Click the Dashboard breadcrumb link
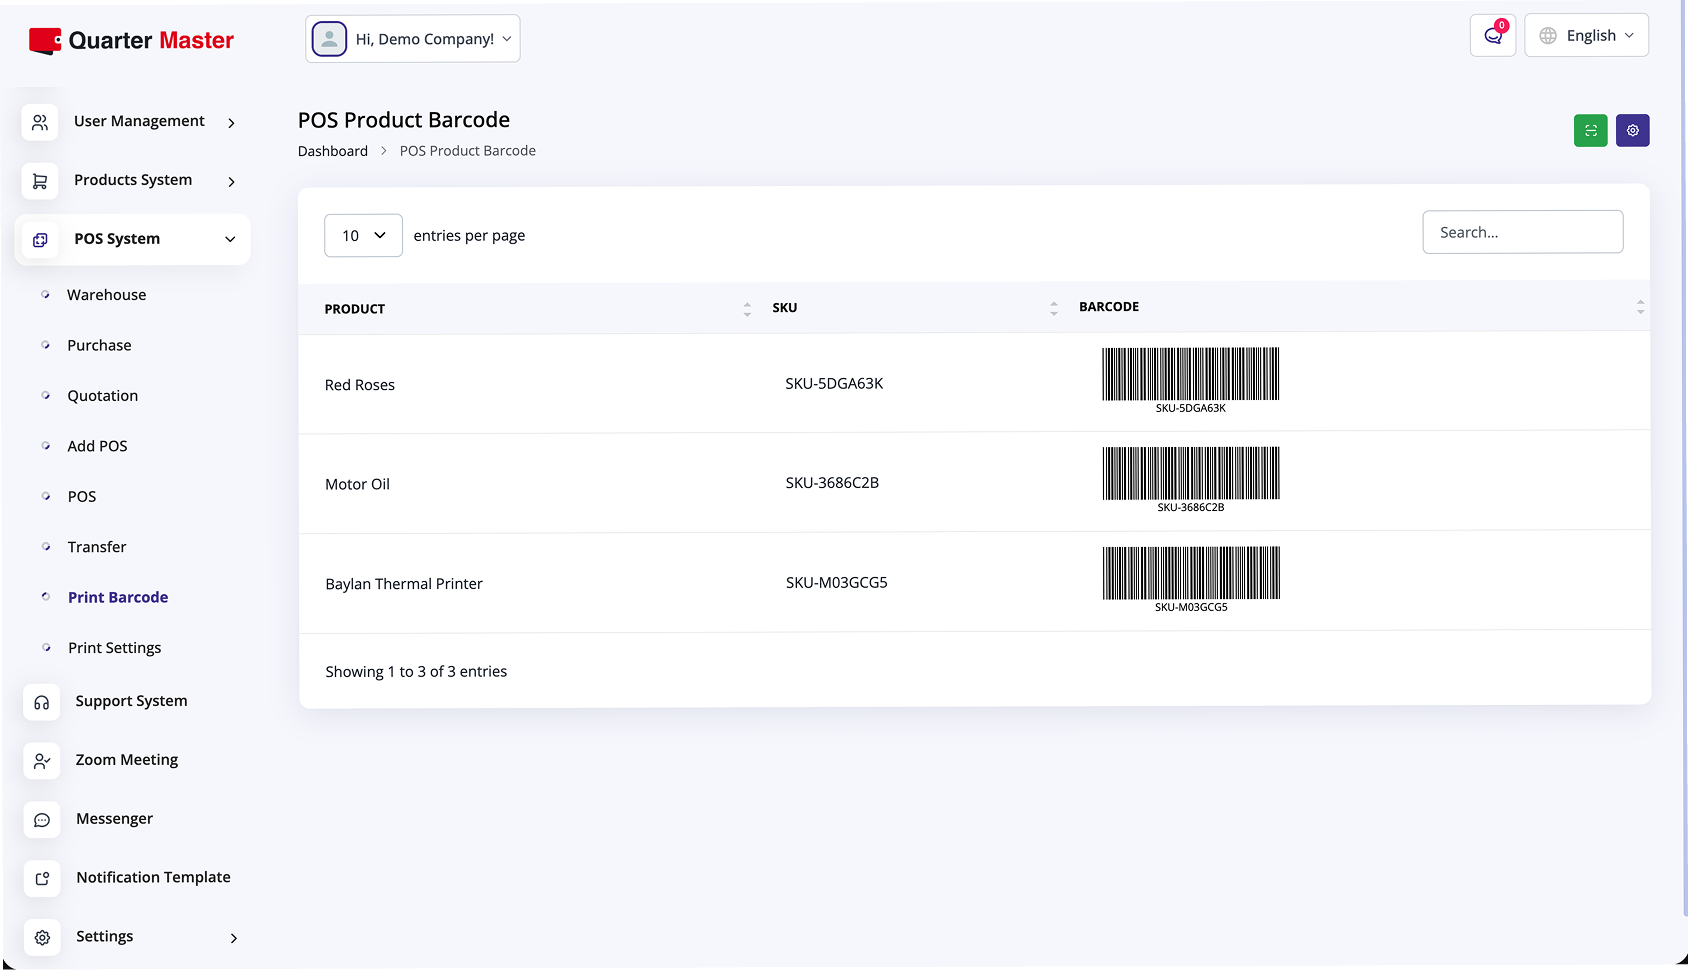1688x970 pixels. click(x=333, y=151)
